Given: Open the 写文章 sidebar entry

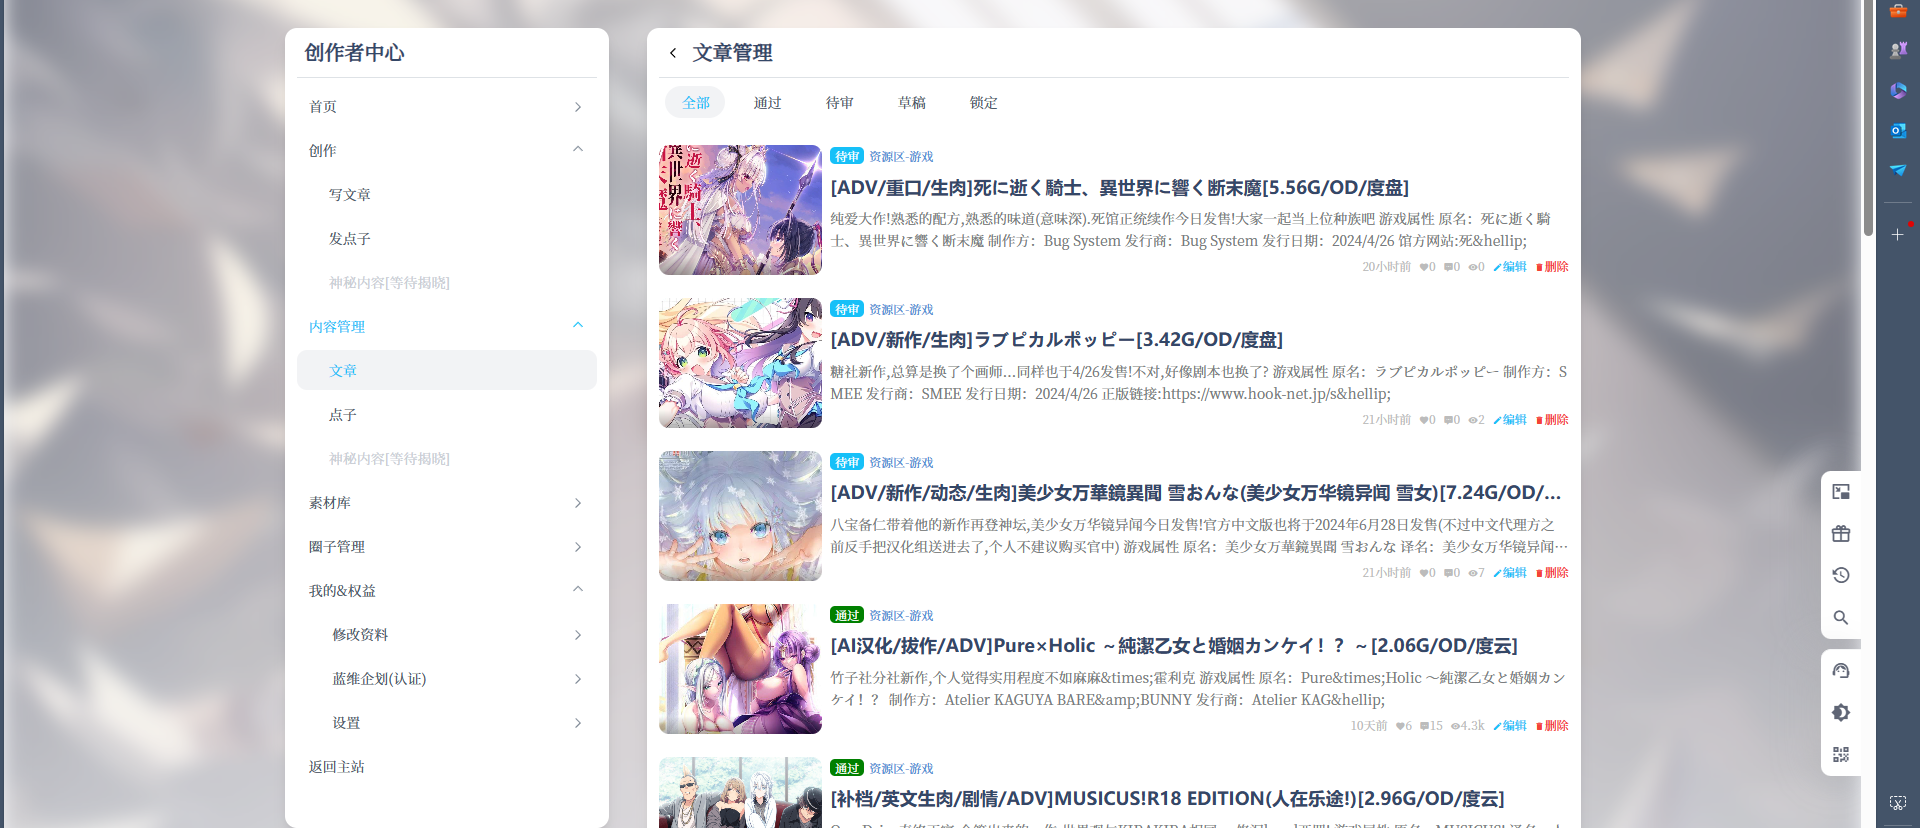Looking at the screenshot, I should [350, 195].
